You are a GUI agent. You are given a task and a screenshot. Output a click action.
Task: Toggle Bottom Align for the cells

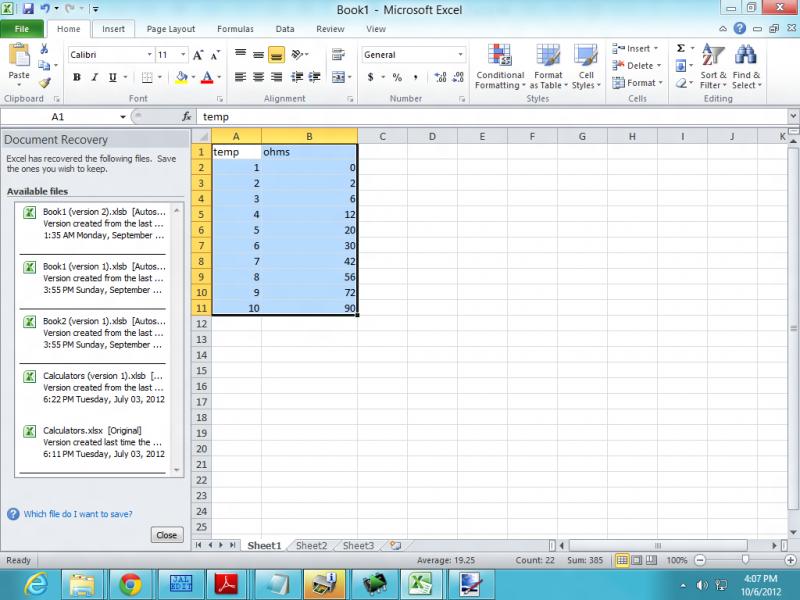coord(276,55)
